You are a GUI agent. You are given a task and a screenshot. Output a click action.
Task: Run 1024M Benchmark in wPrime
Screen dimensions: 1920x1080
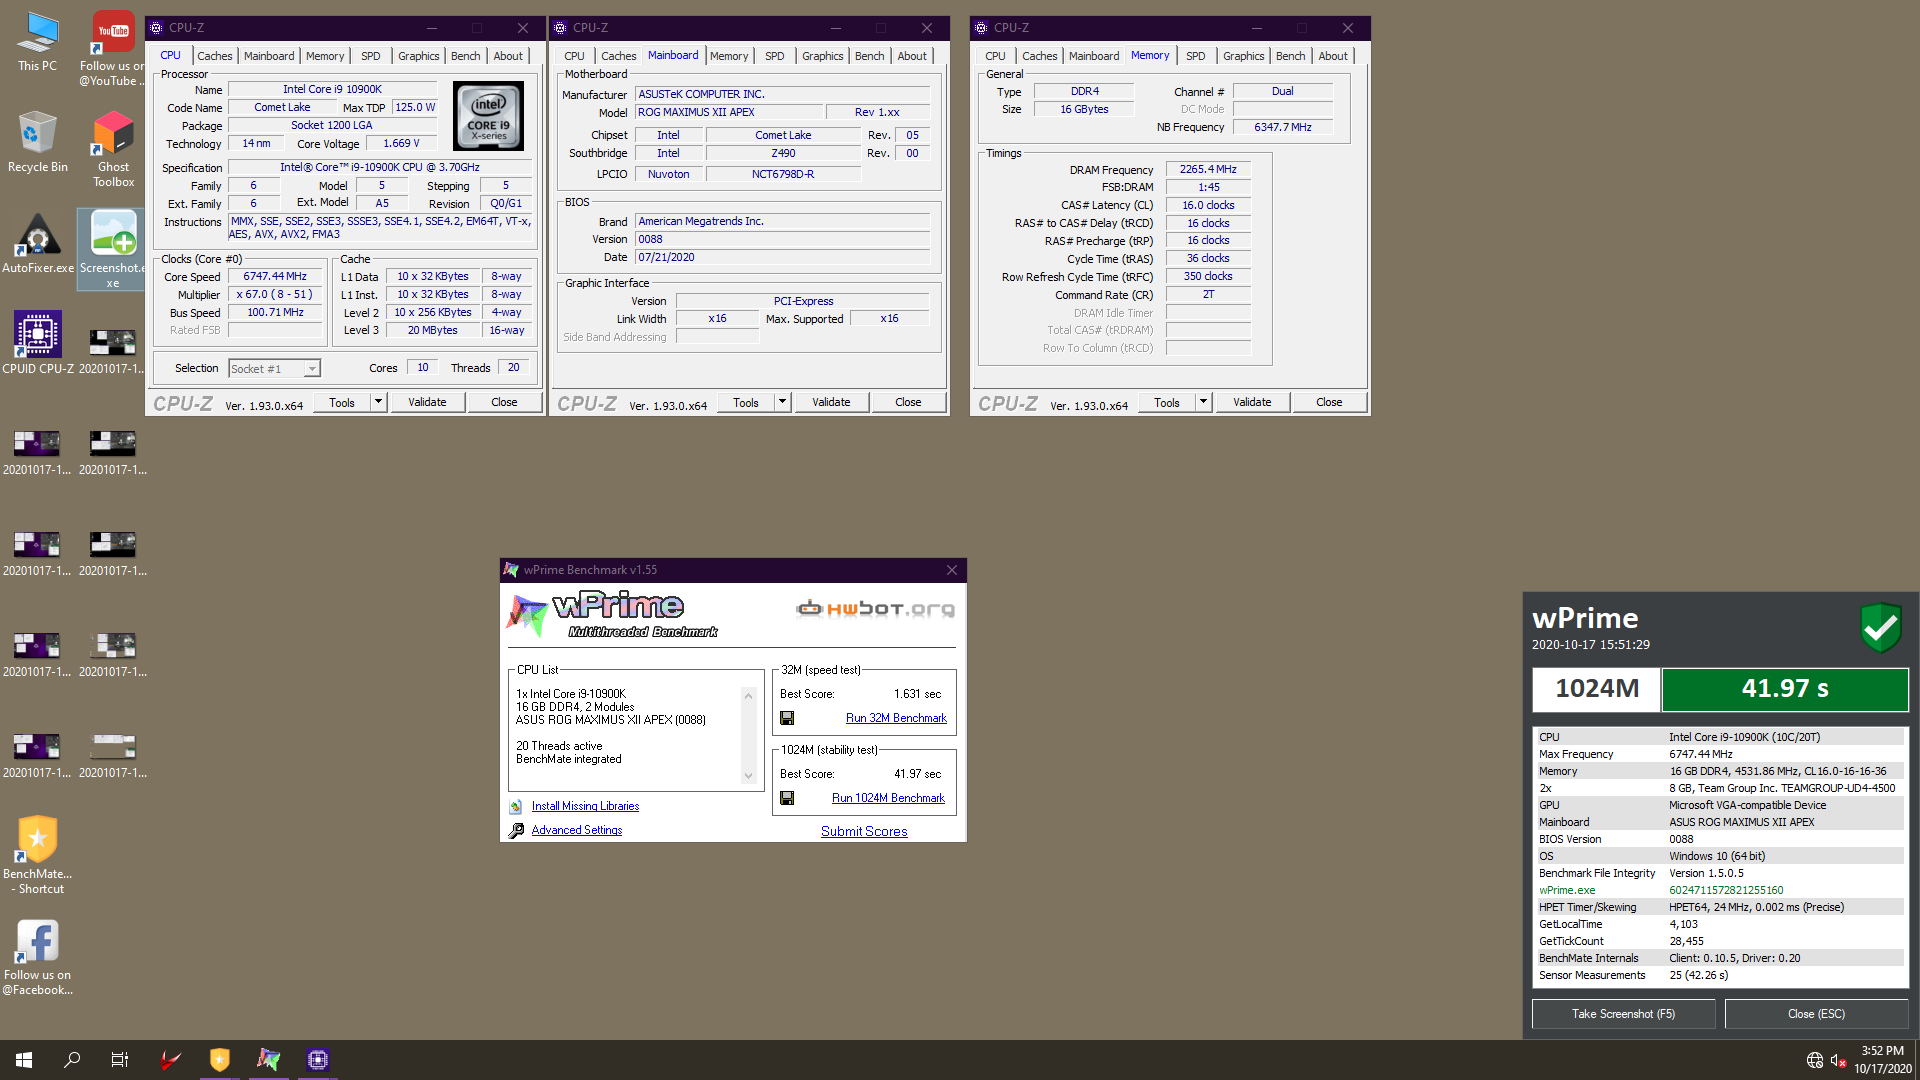coord(888,798)
